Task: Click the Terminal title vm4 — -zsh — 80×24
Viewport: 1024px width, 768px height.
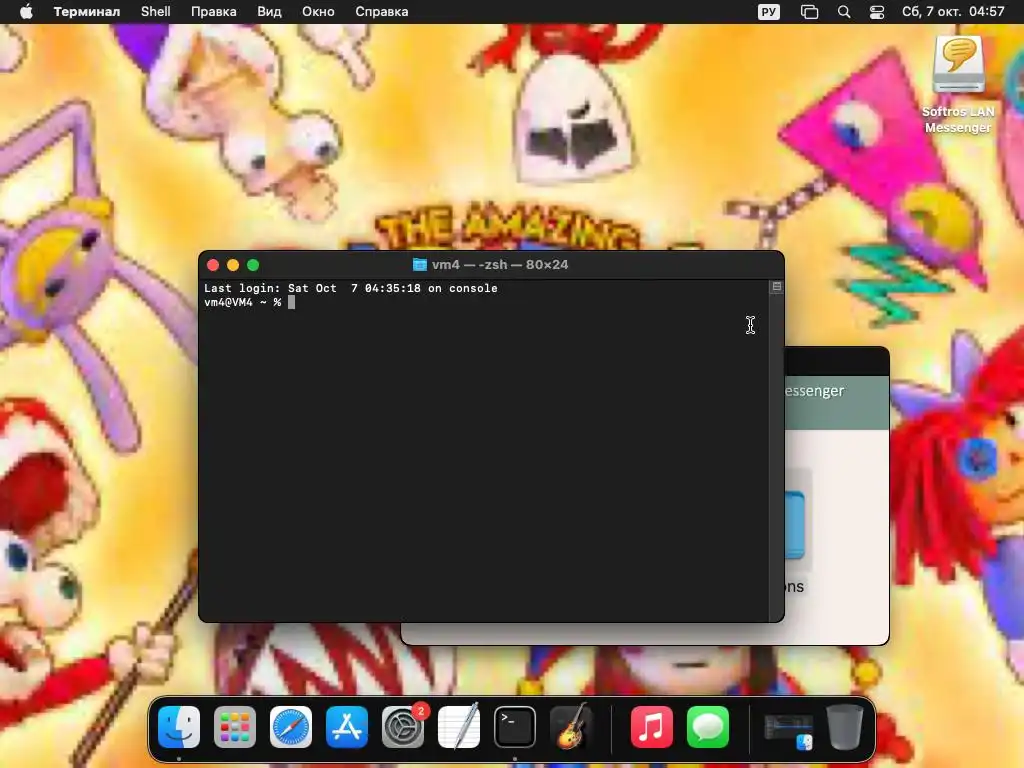Action: coord(500,264)
